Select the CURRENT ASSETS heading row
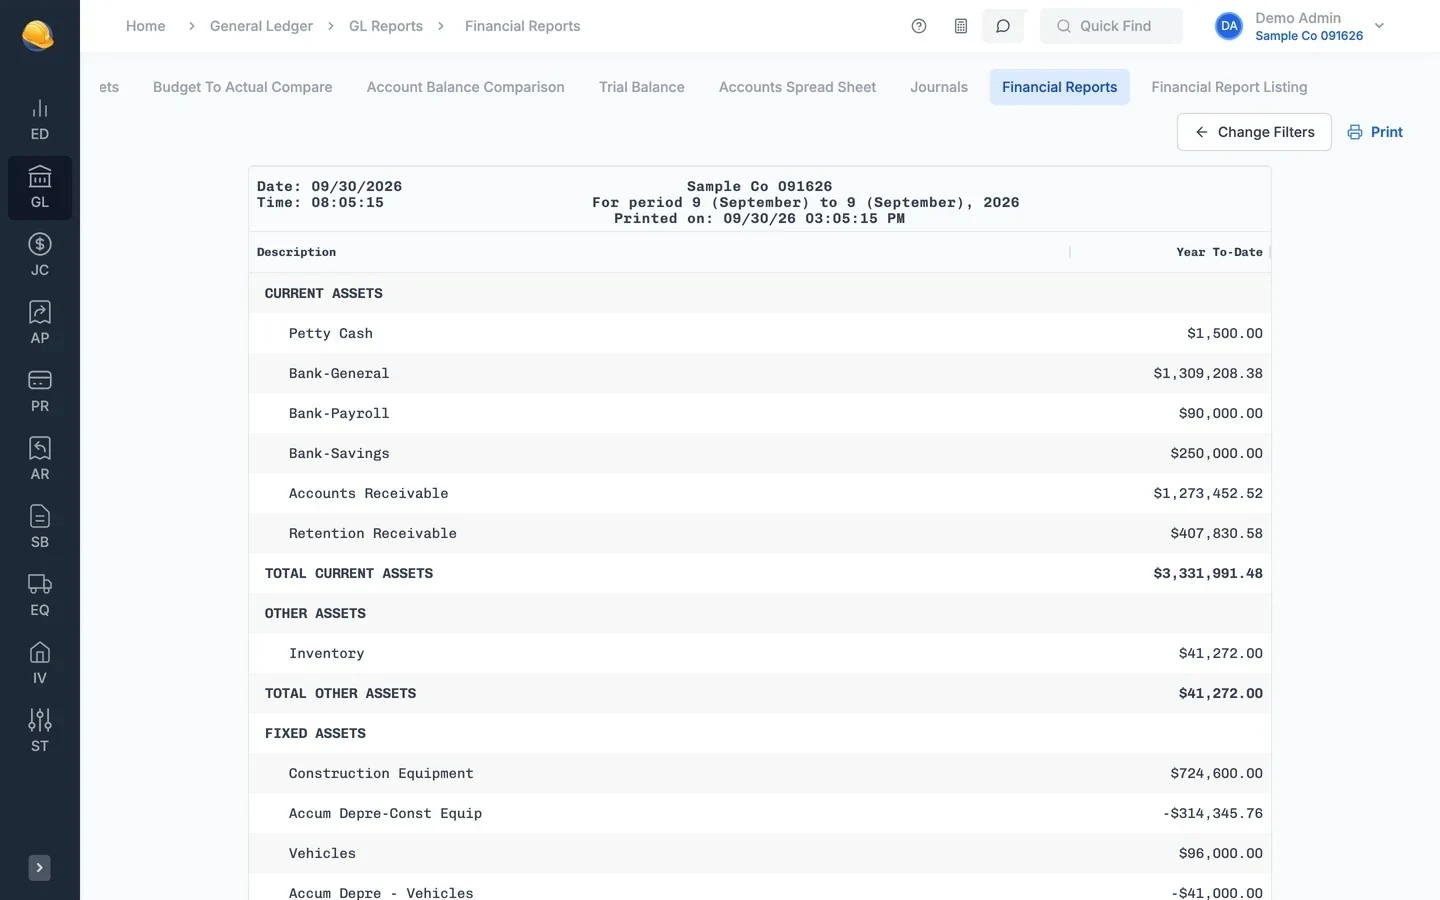Screen dimensions: 1440x900 (x=760, y=293)
